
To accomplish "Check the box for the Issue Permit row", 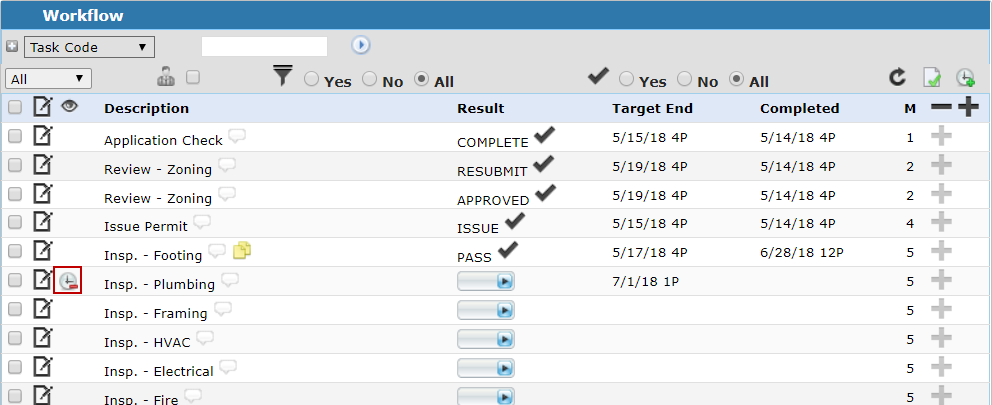I will click(x=15, y=223).
